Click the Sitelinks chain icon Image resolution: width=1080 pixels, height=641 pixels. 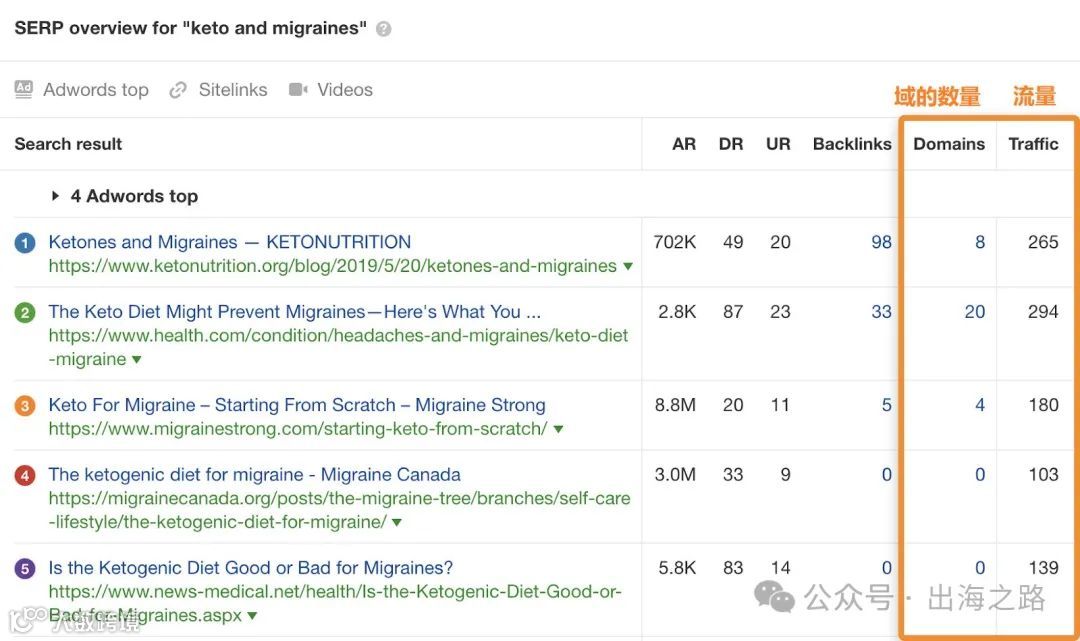[x=178, y=90]
